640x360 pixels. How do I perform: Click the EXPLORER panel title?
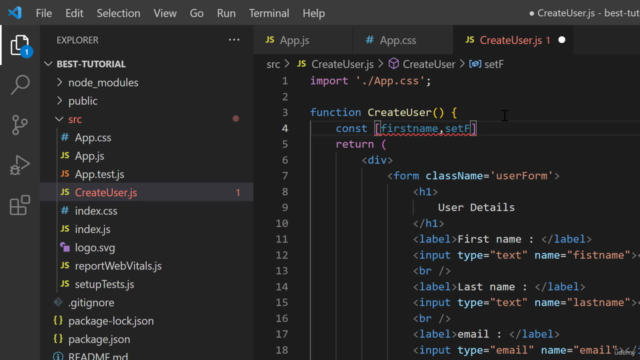(78, 40)
